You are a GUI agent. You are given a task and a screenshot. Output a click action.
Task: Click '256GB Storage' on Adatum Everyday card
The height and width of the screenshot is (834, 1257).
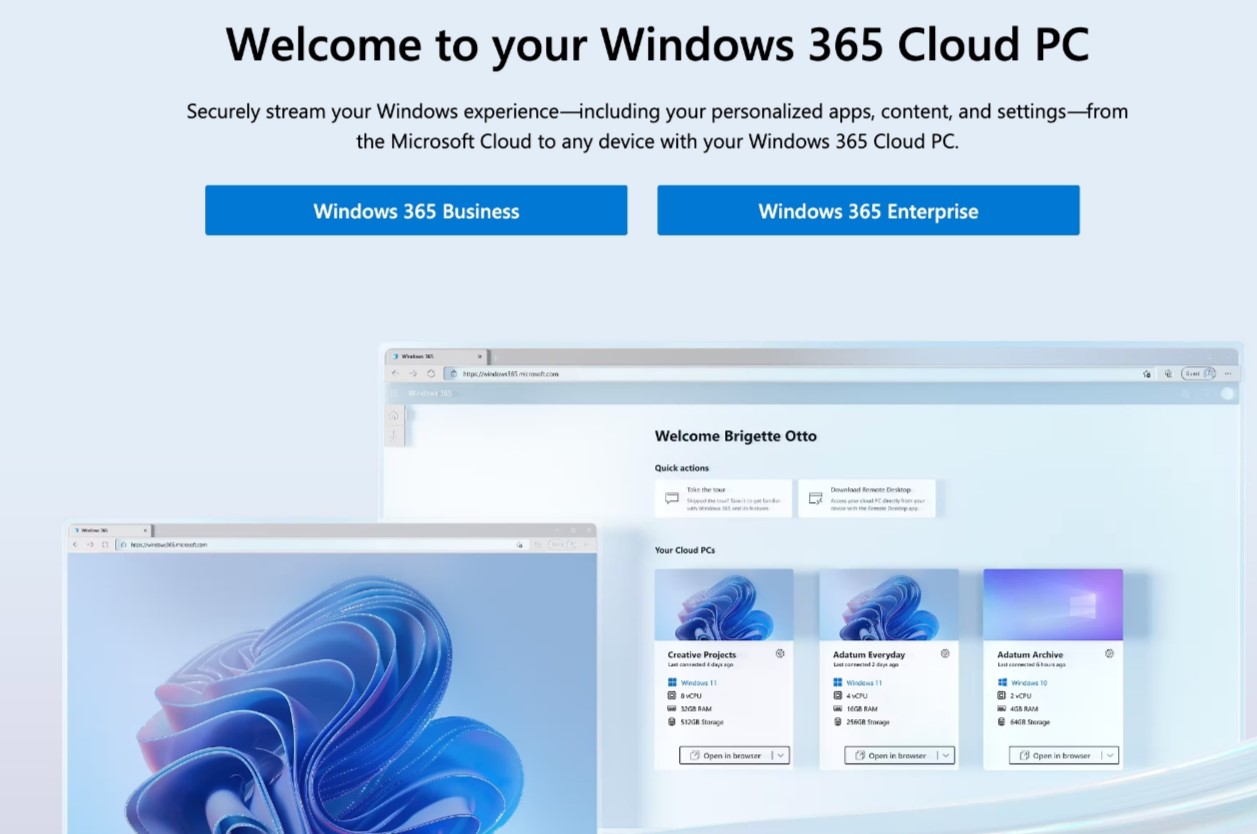point(867,721)
